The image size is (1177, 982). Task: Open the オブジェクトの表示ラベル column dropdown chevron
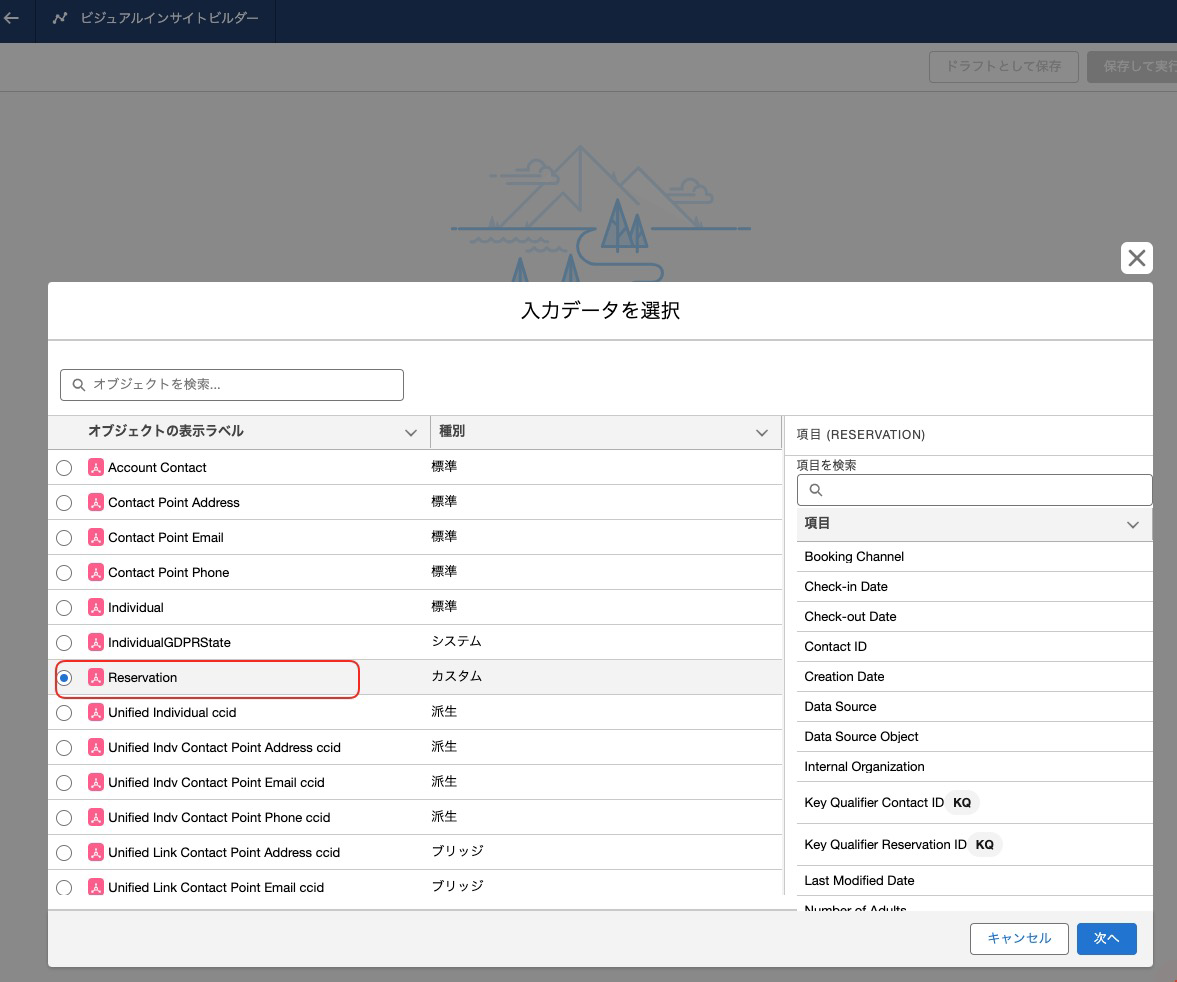[411, 432]
